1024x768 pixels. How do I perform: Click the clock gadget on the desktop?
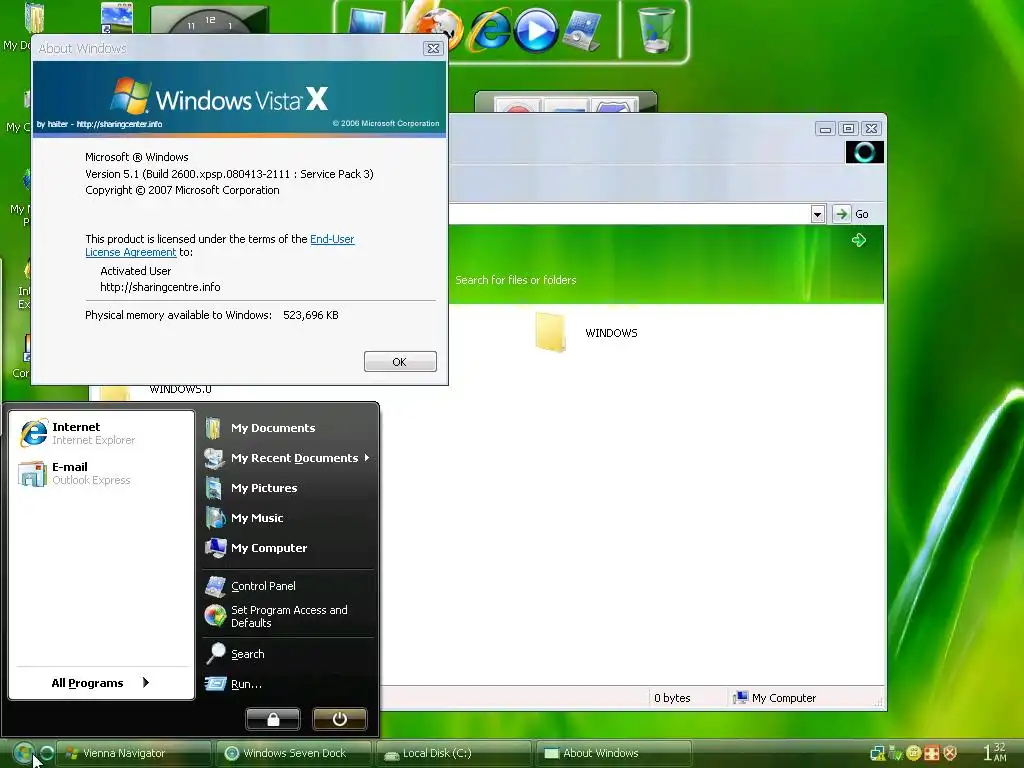pyautogui.click(x=209, y=20)
